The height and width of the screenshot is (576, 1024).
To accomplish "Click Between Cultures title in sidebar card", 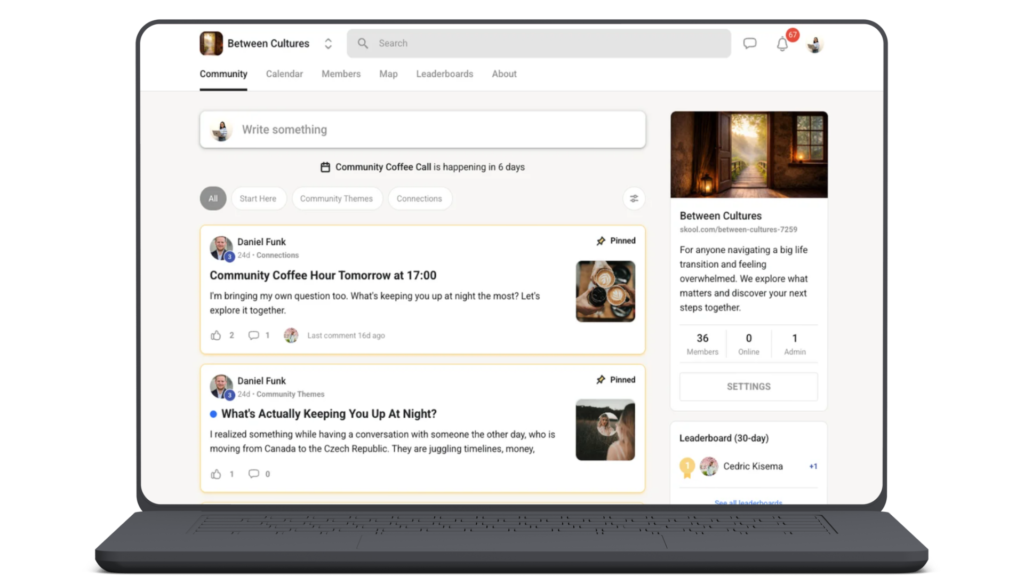I will (x=720, y=216).
